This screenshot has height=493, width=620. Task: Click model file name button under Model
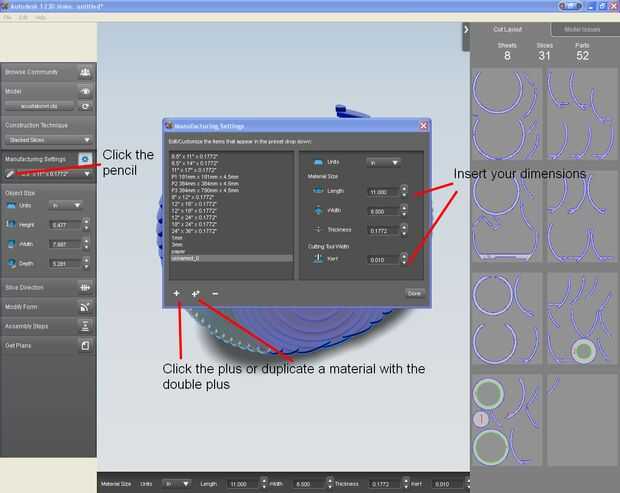[39, 106]
